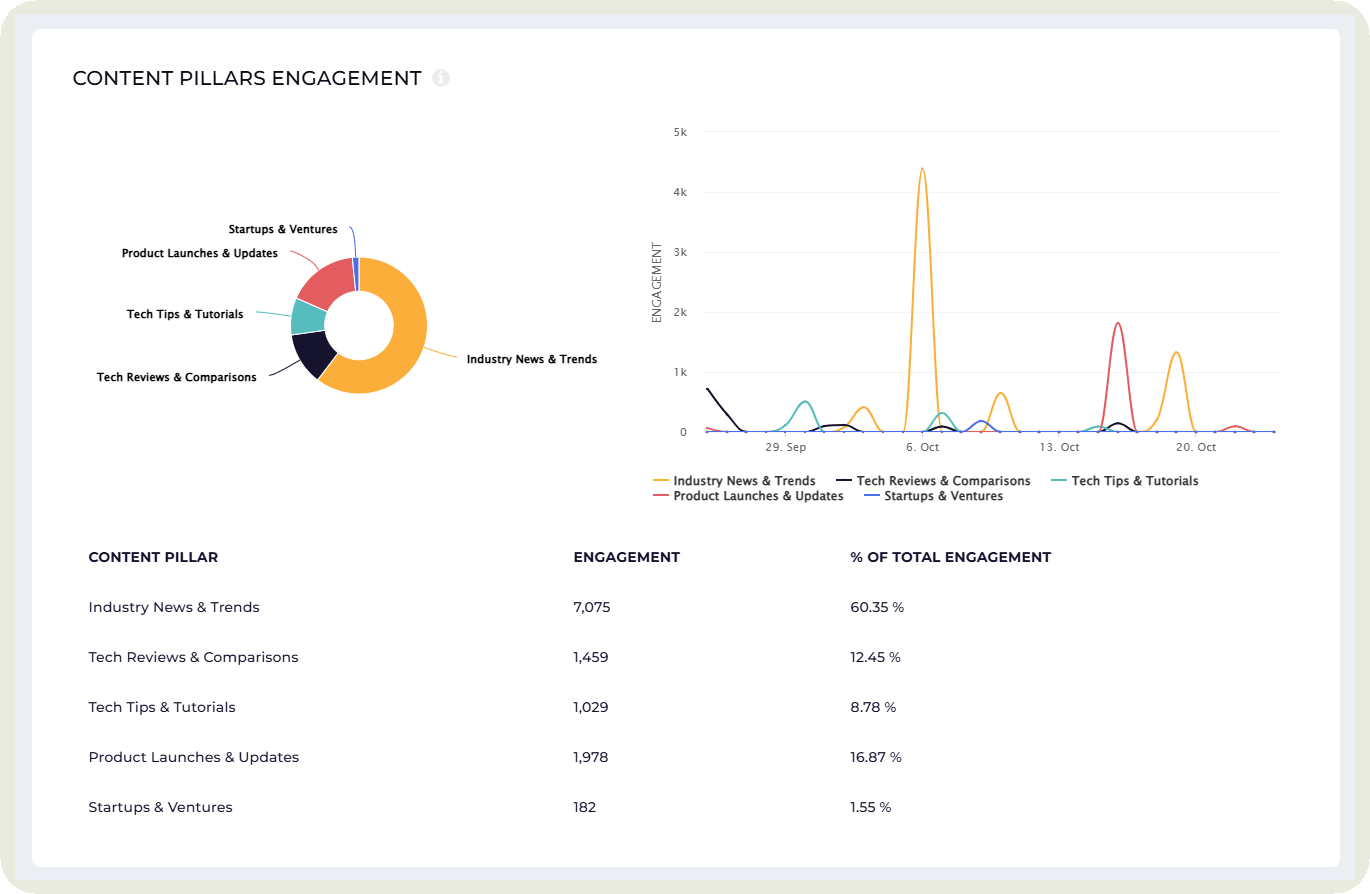
Task: Click the Engagement axis label on the chart
Action: (x=656, y=280)
